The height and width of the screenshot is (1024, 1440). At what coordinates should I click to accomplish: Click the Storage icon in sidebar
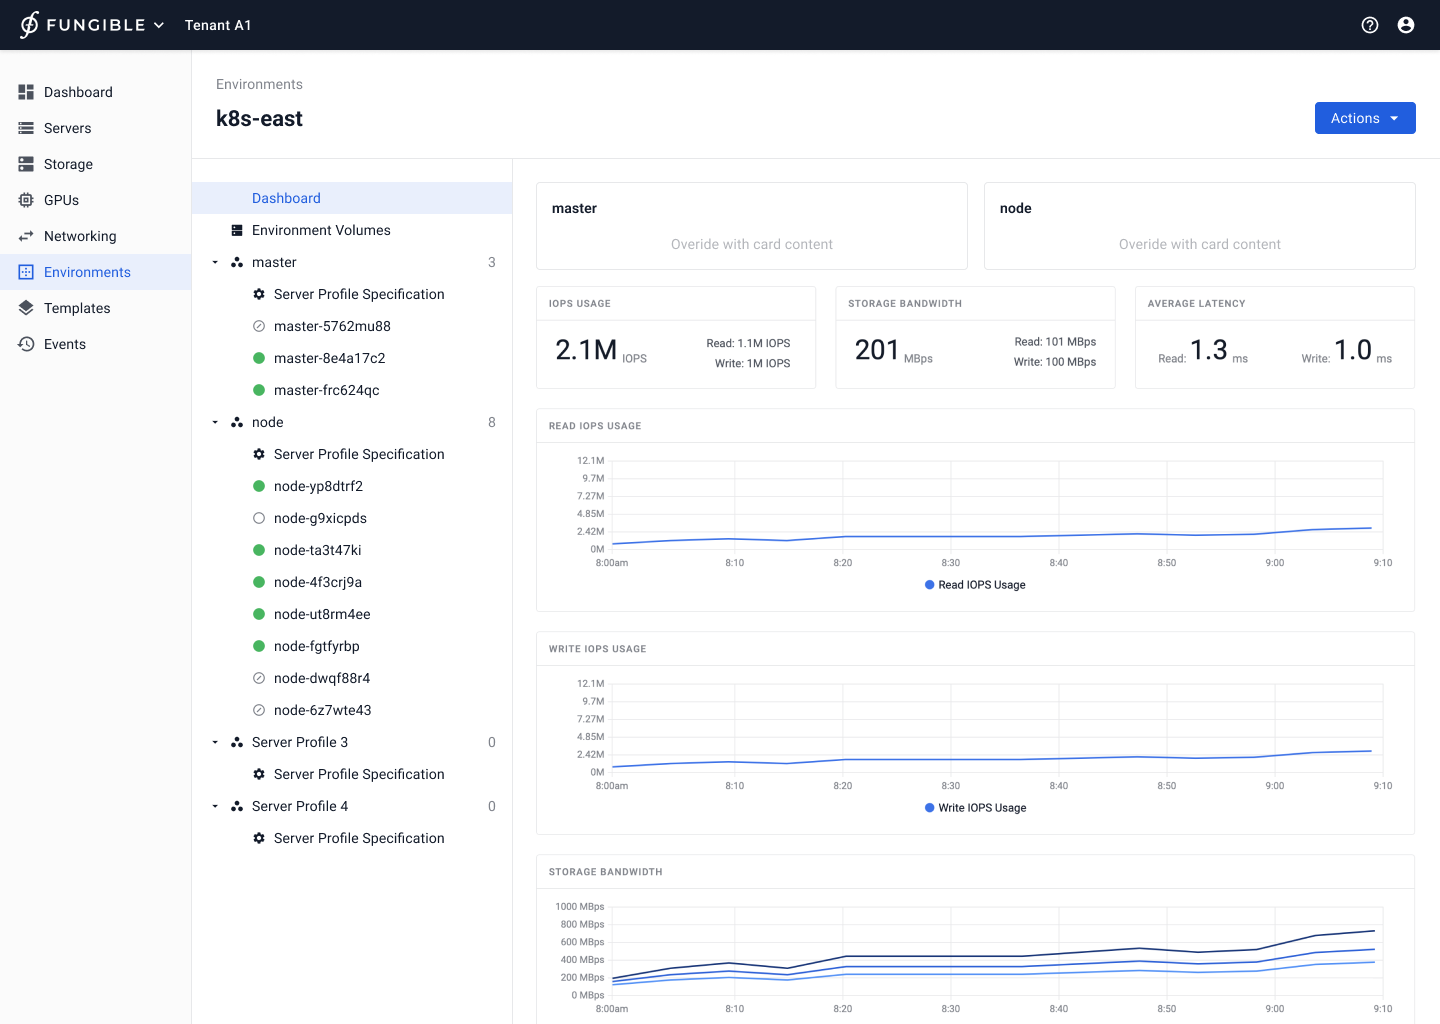[x=26, y=164]
